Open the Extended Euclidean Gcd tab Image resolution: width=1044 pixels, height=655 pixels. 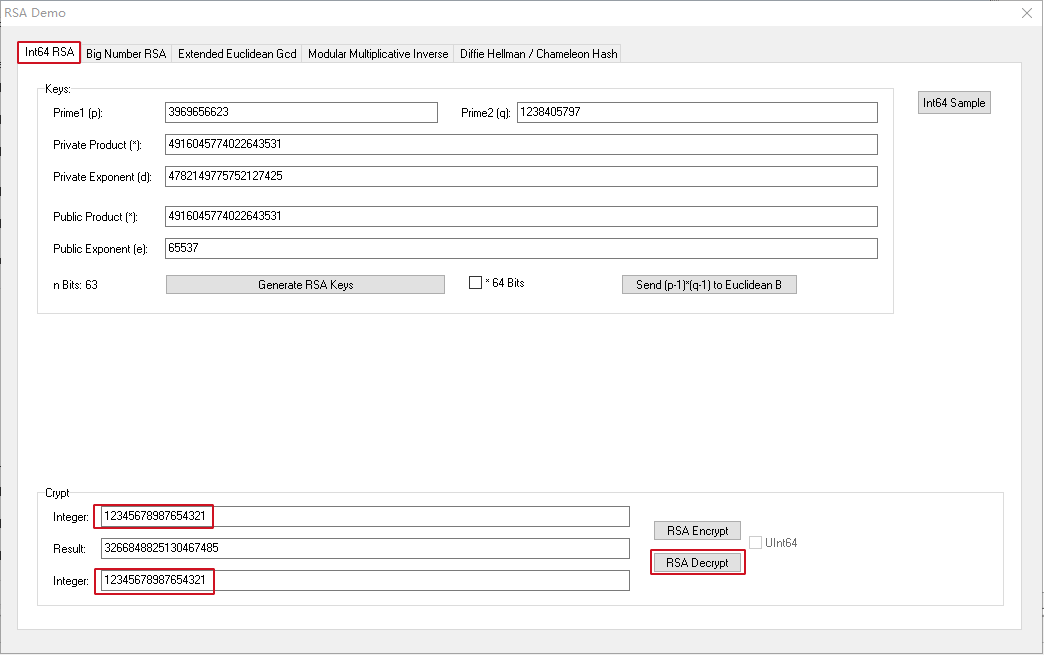coord(237,54)
